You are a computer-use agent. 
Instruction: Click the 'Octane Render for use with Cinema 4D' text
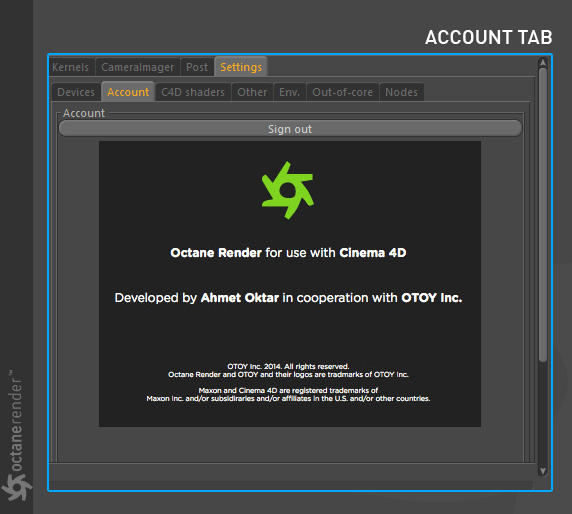pos(288,253)
